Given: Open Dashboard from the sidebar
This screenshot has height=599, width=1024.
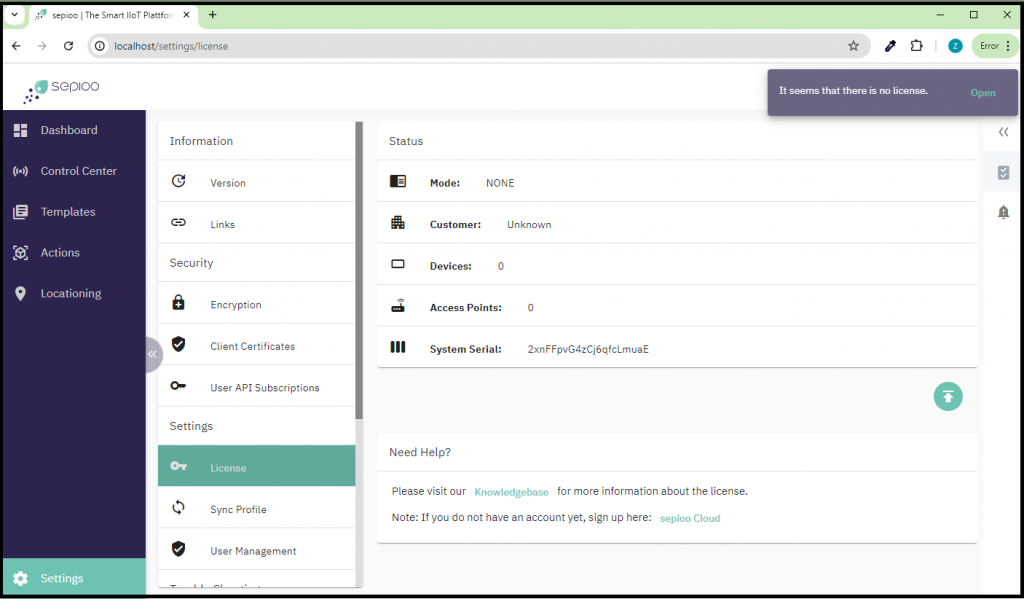Looking at the screenshot, I should (x=68, y=130).
